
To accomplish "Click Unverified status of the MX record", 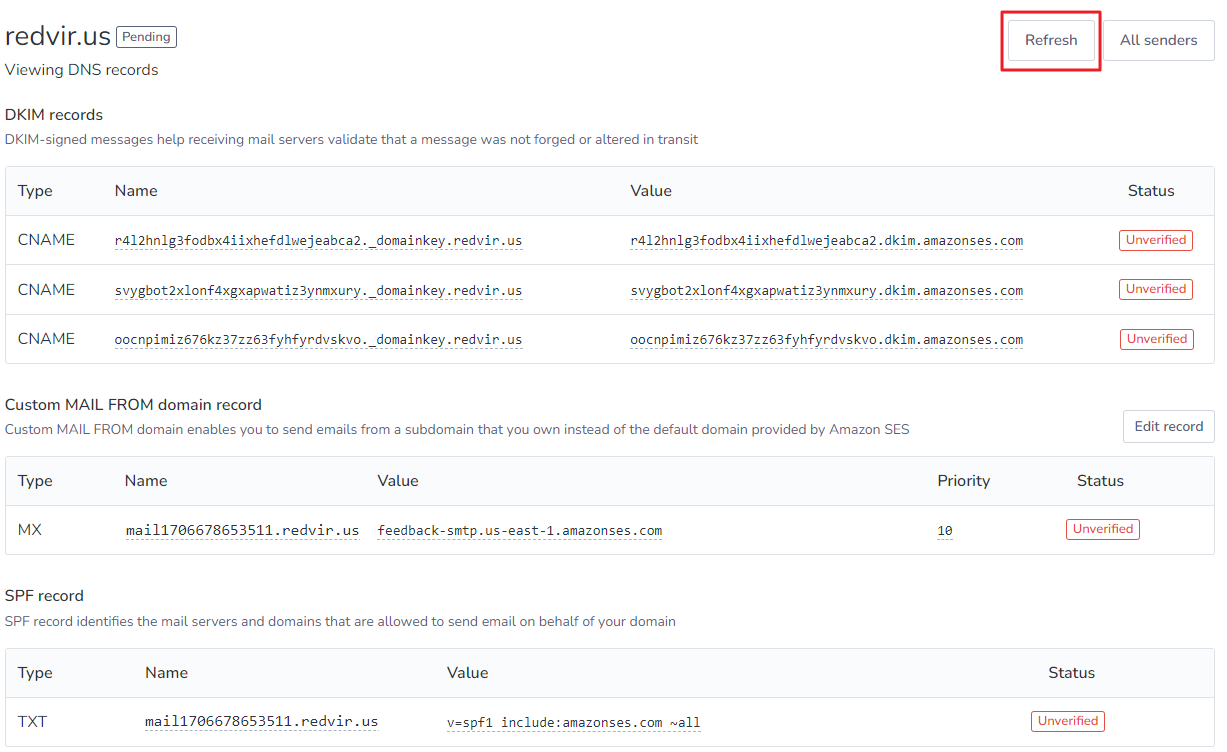I will [1103, 529].
